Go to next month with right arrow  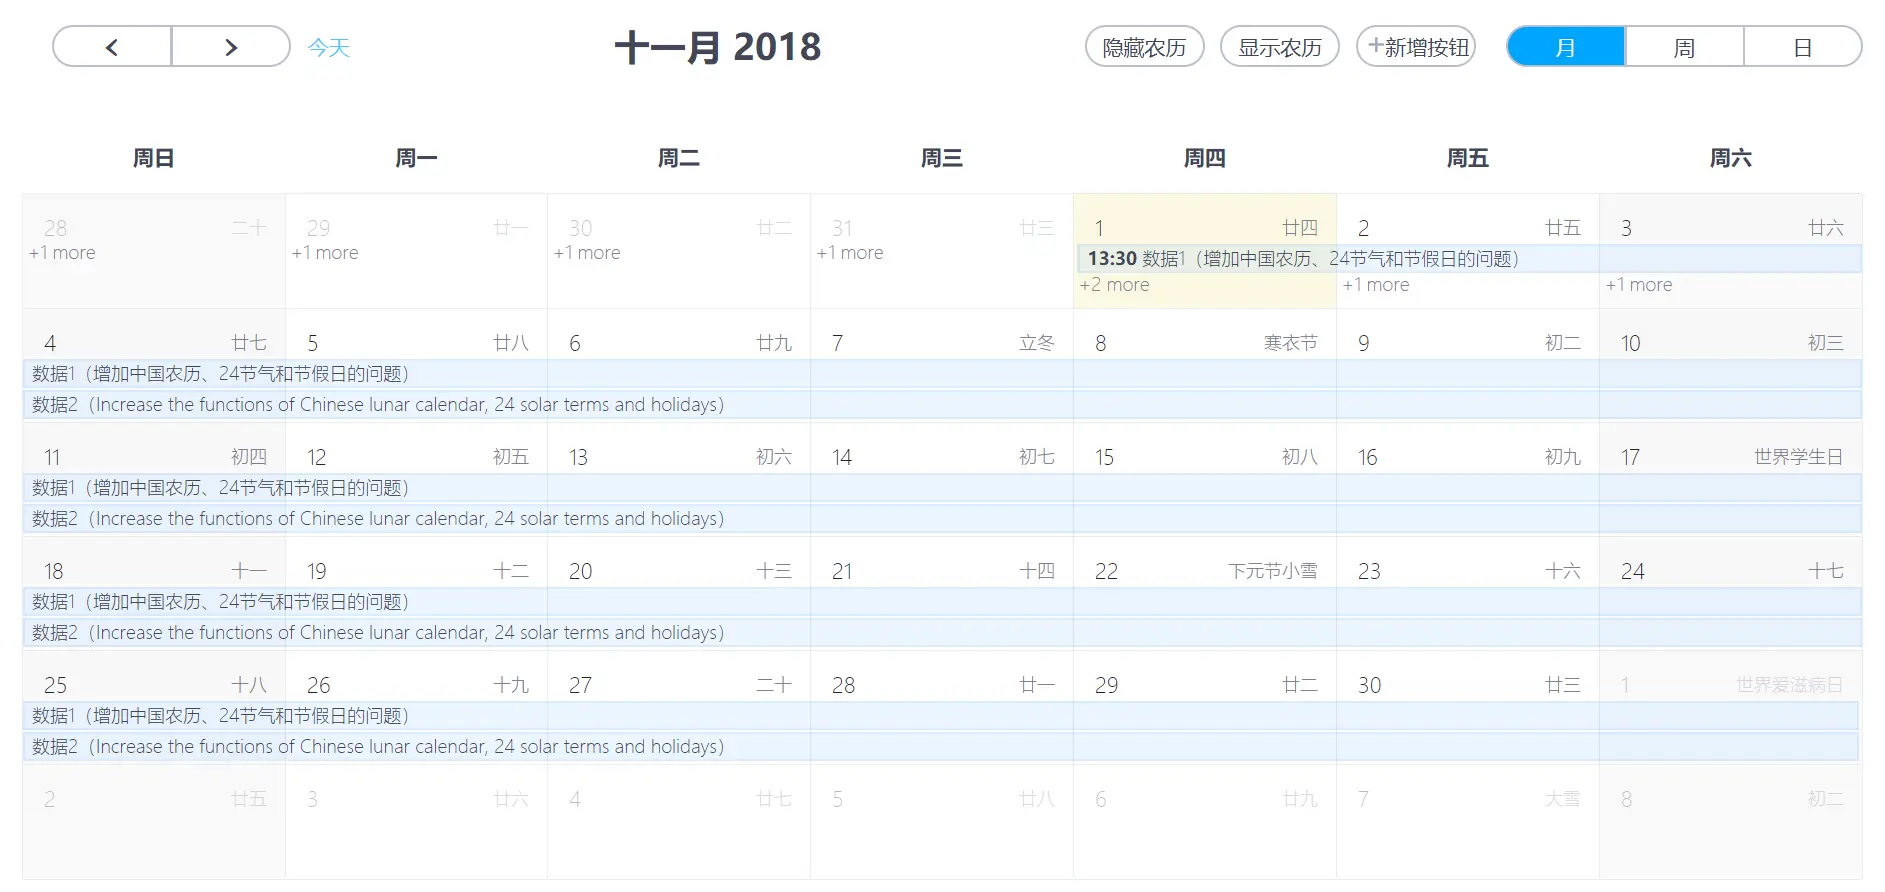(231, 47)
